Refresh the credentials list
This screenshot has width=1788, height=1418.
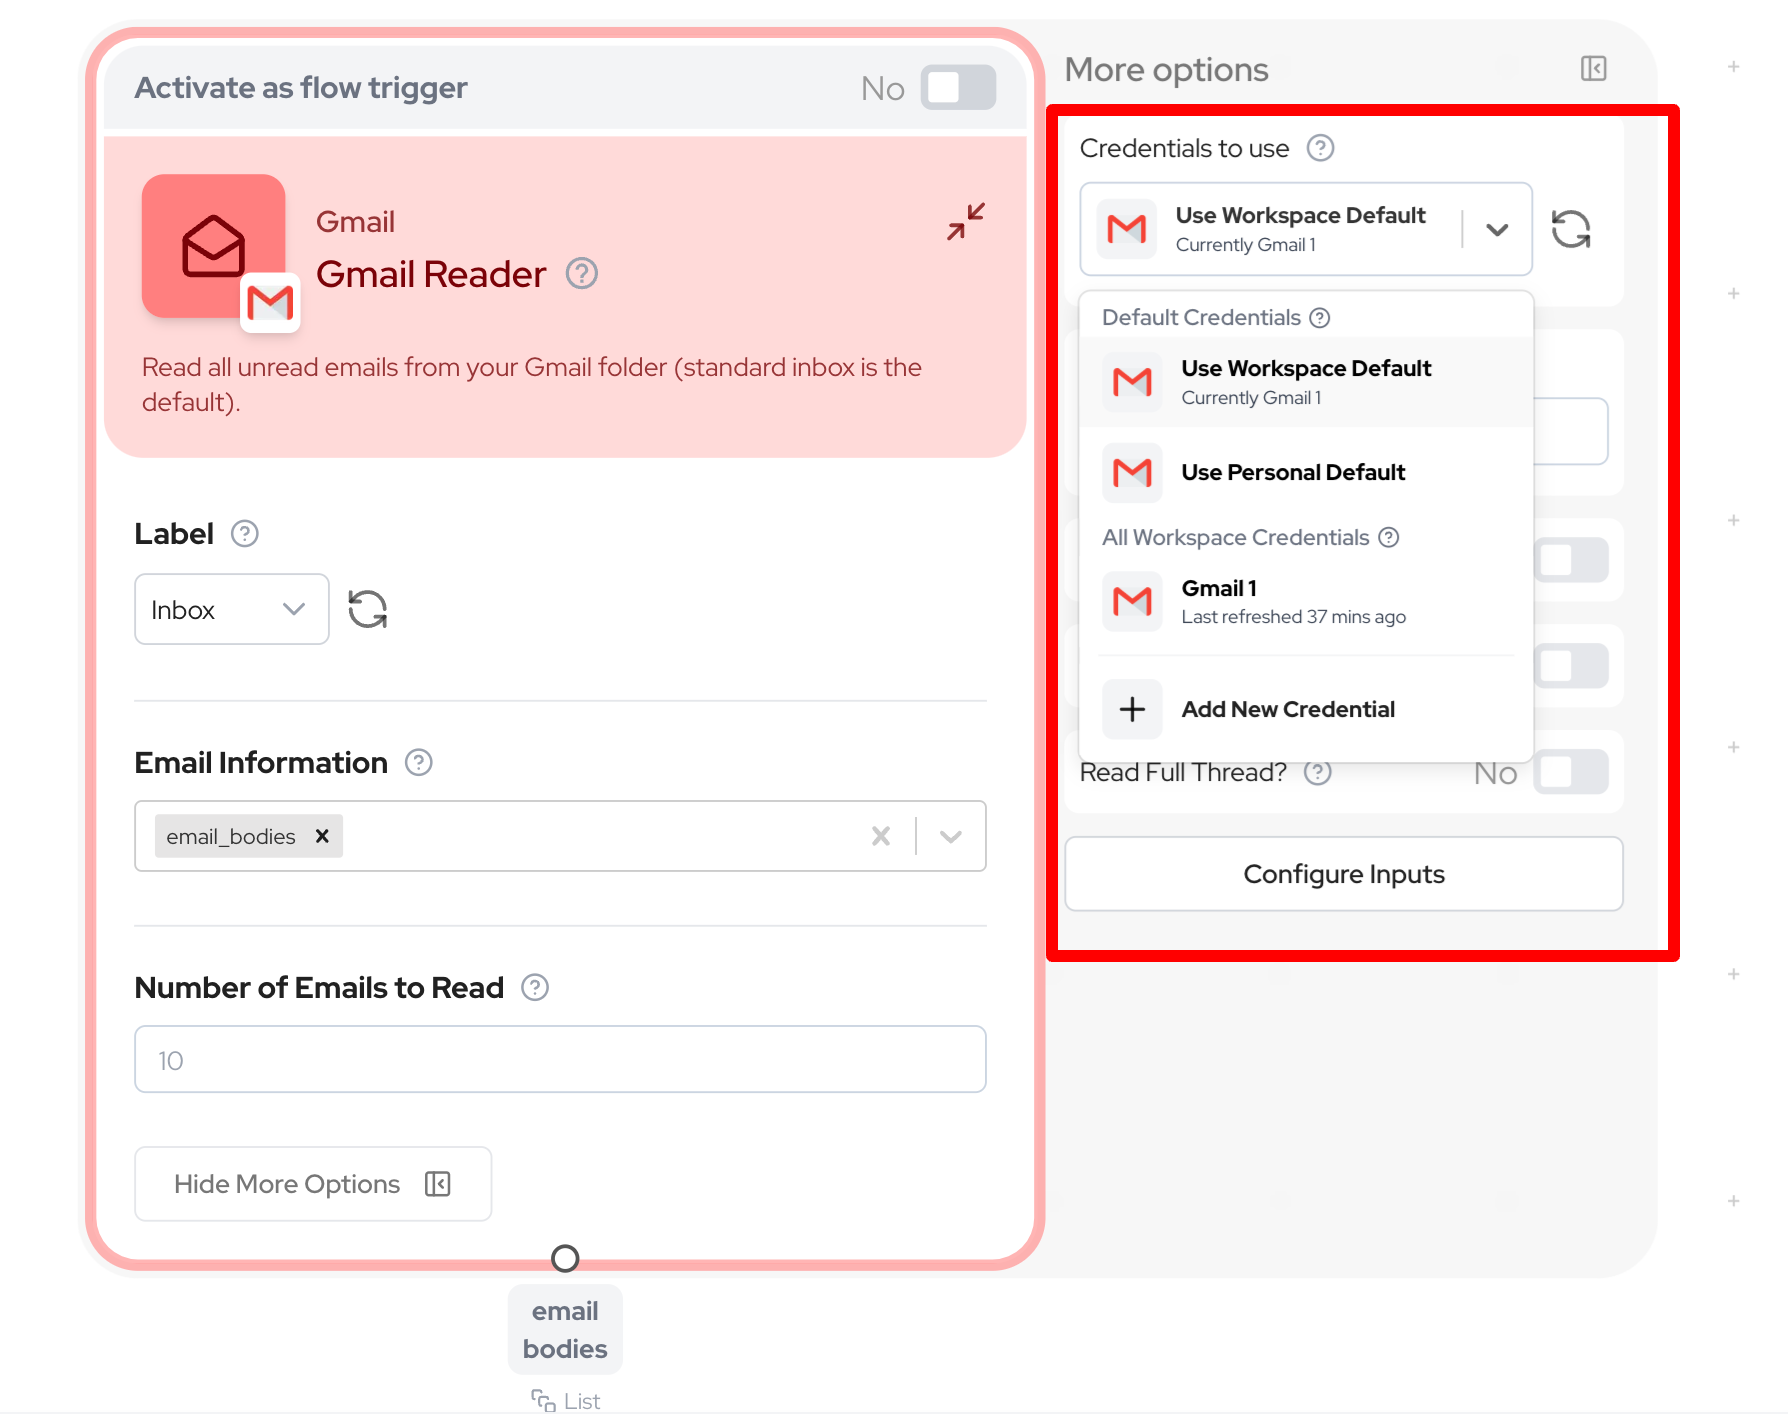[x=1571, y=229]
